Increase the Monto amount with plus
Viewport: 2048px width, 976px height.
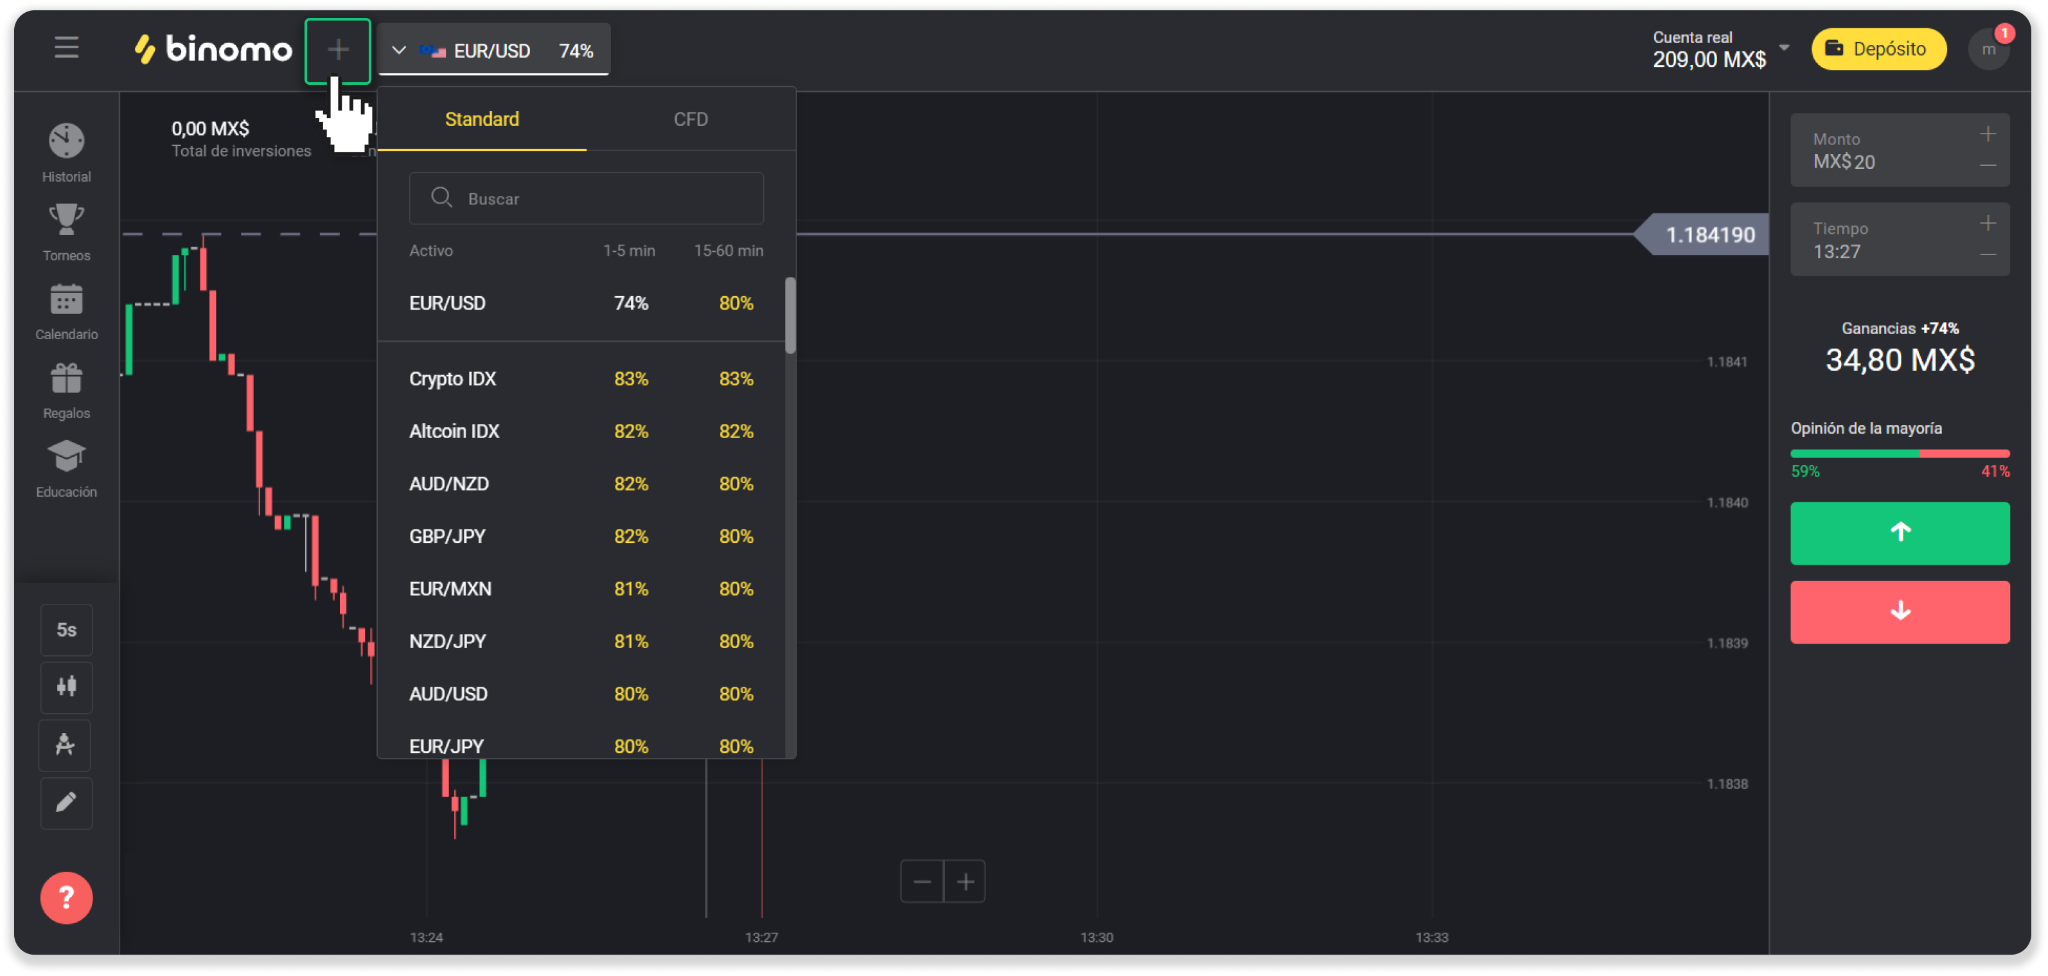point(1988,134)
